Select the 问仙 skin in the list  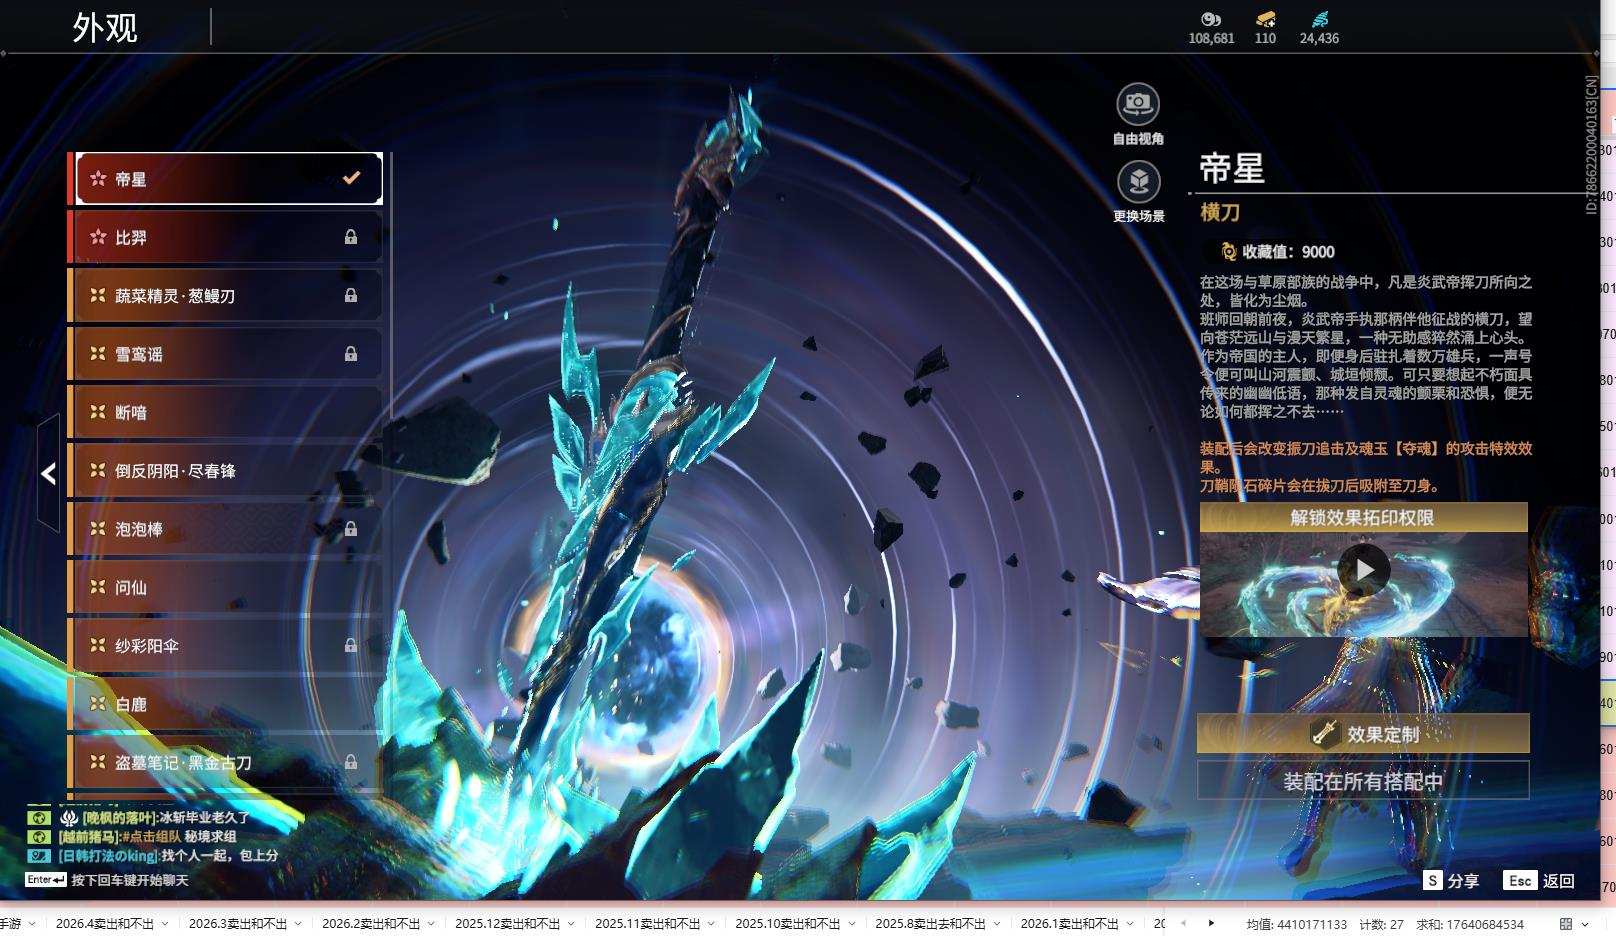coord(226,587)
